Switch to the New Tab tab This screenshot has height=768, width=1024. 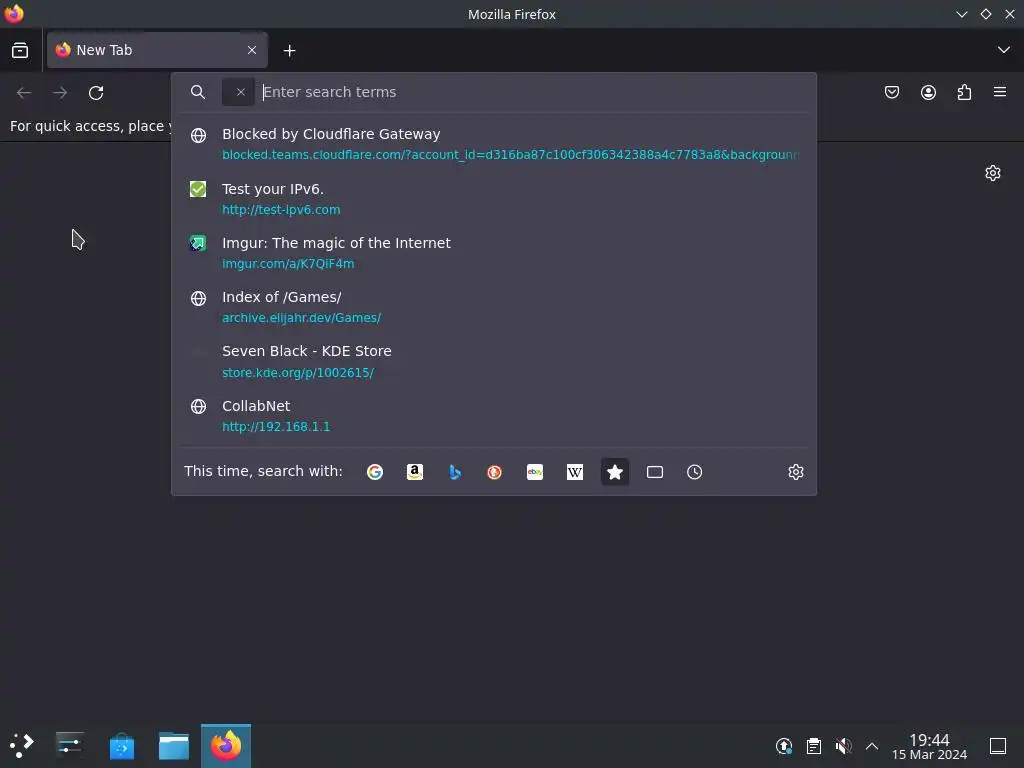click(x=157, y=50)
